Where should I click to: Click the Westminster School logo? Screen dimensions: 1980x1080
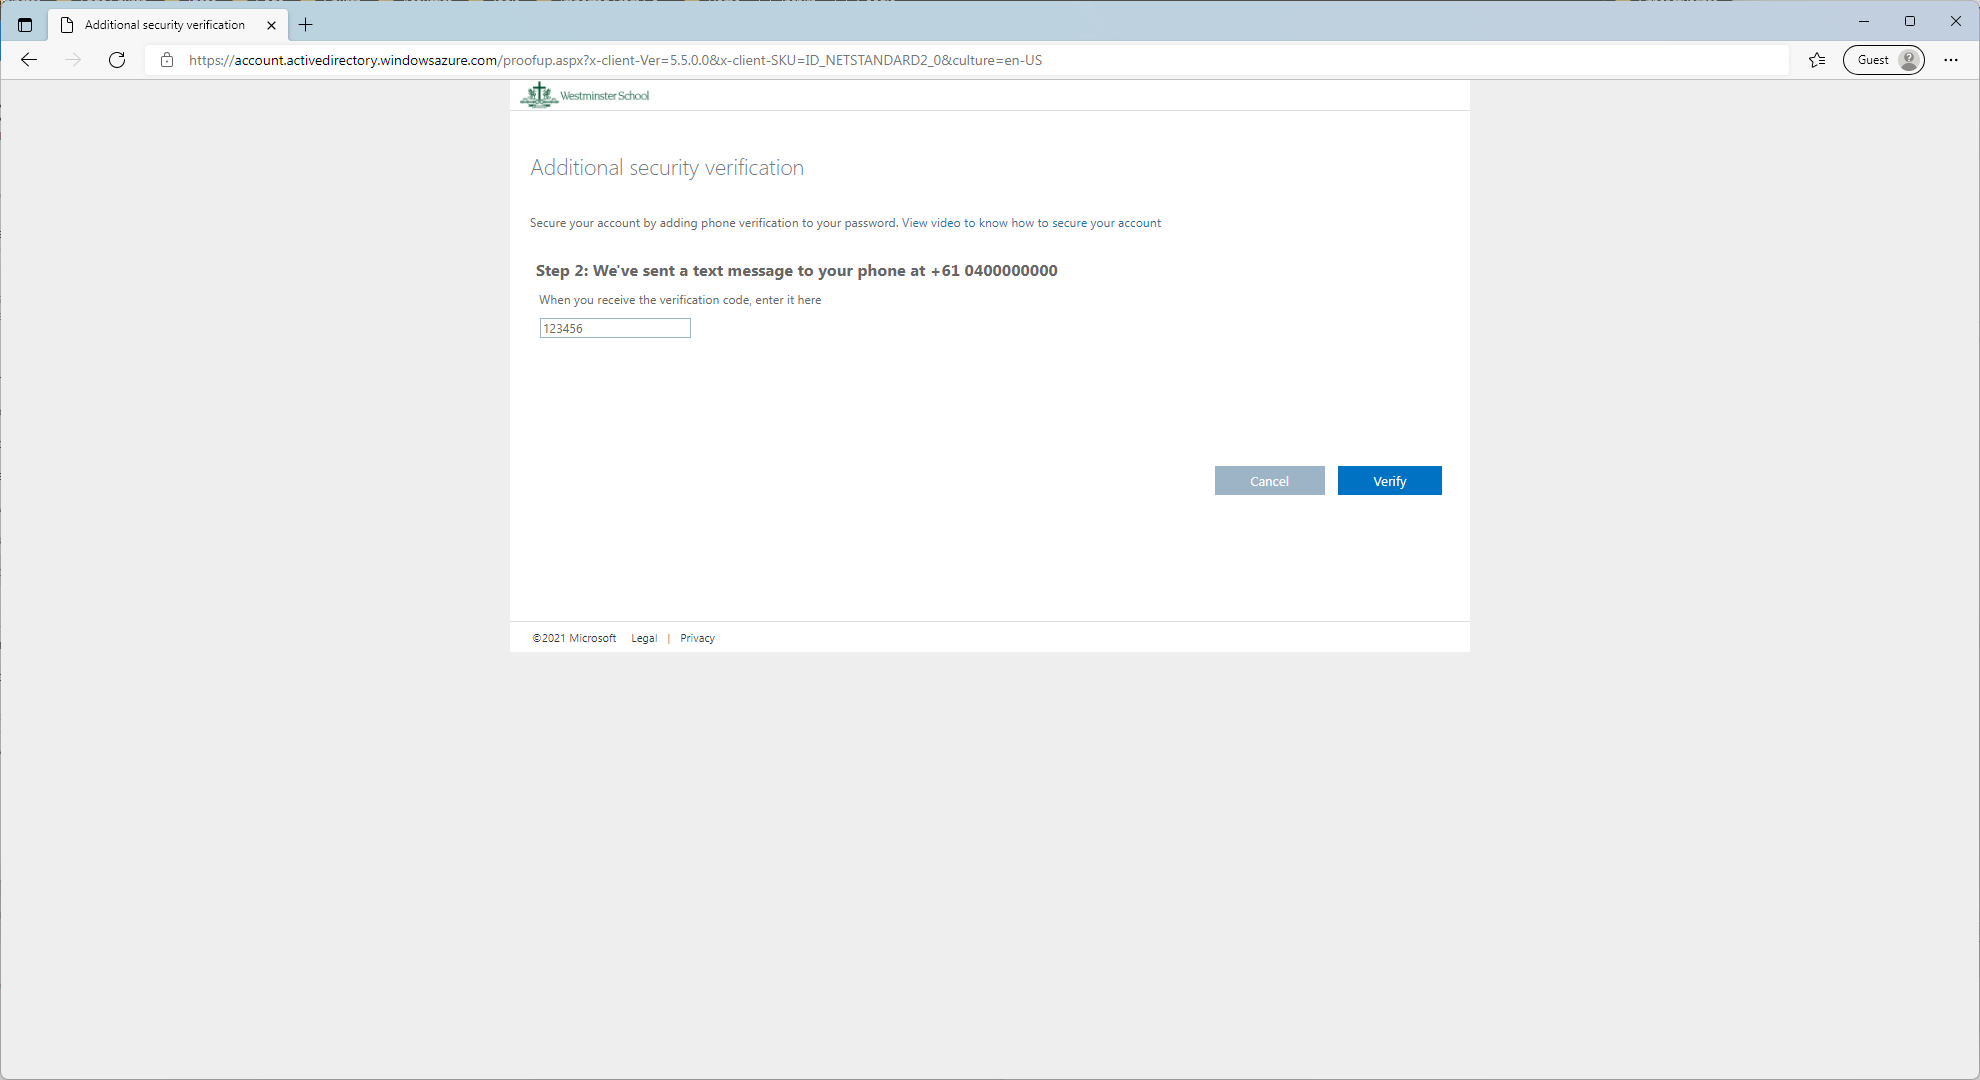point(584,95)
